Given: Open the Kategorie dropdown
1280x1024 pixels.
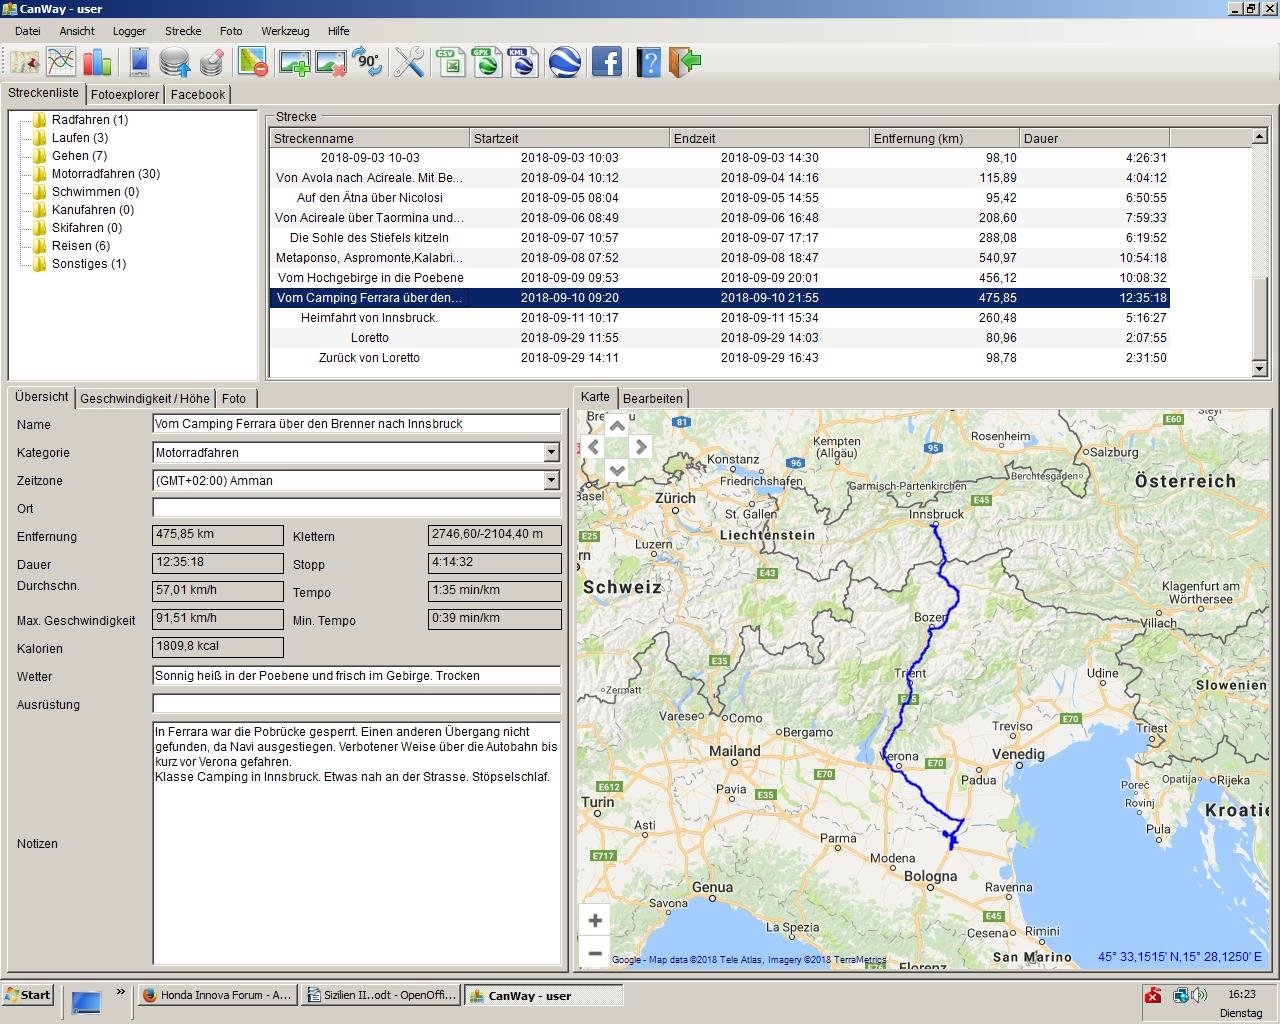Looking at the screenshot, I should point(551,453).
